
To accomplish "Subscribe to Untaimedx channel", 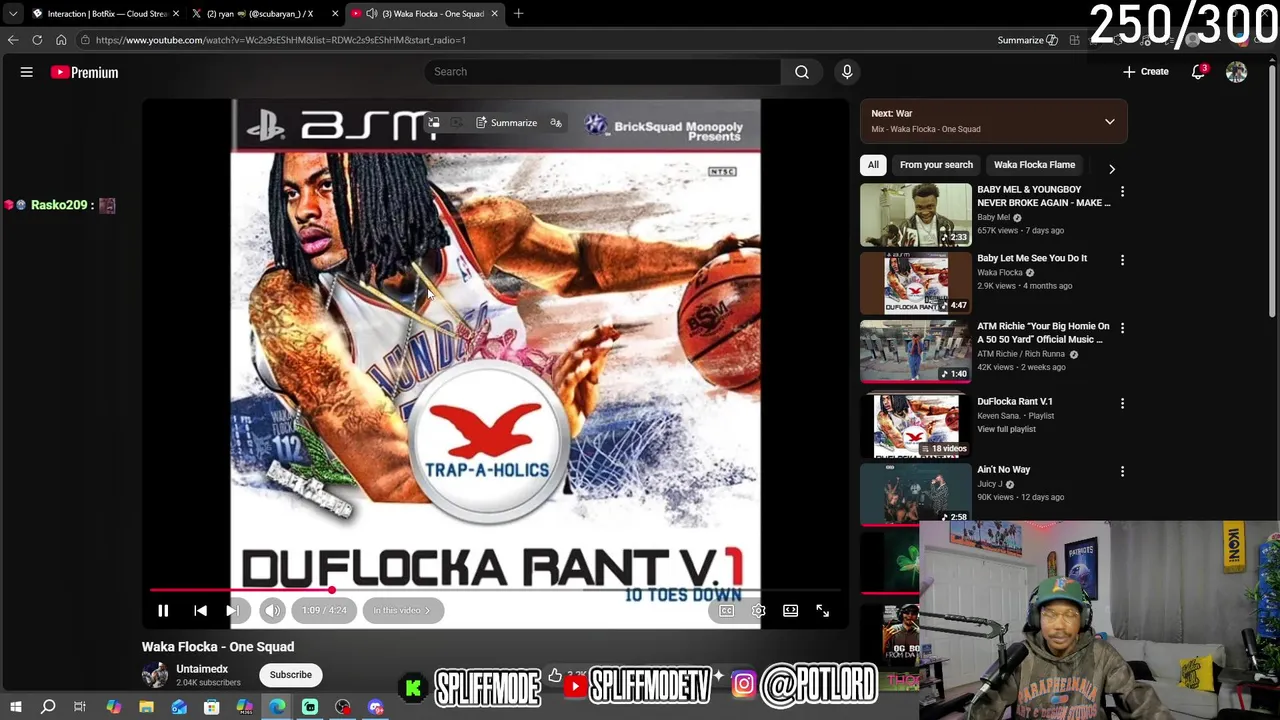I will tap(291, 675).
